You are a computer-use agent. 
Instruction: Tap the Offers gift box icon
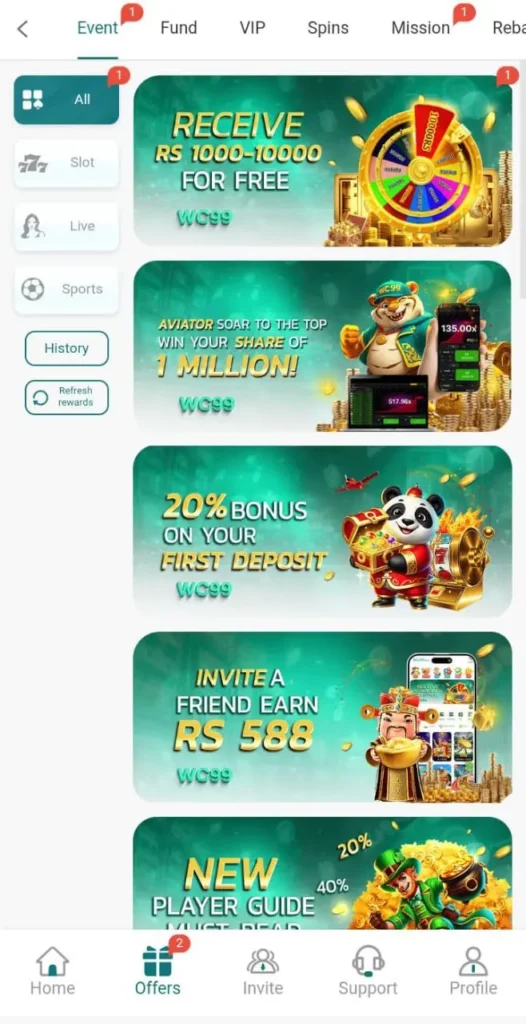pos(157,961)
